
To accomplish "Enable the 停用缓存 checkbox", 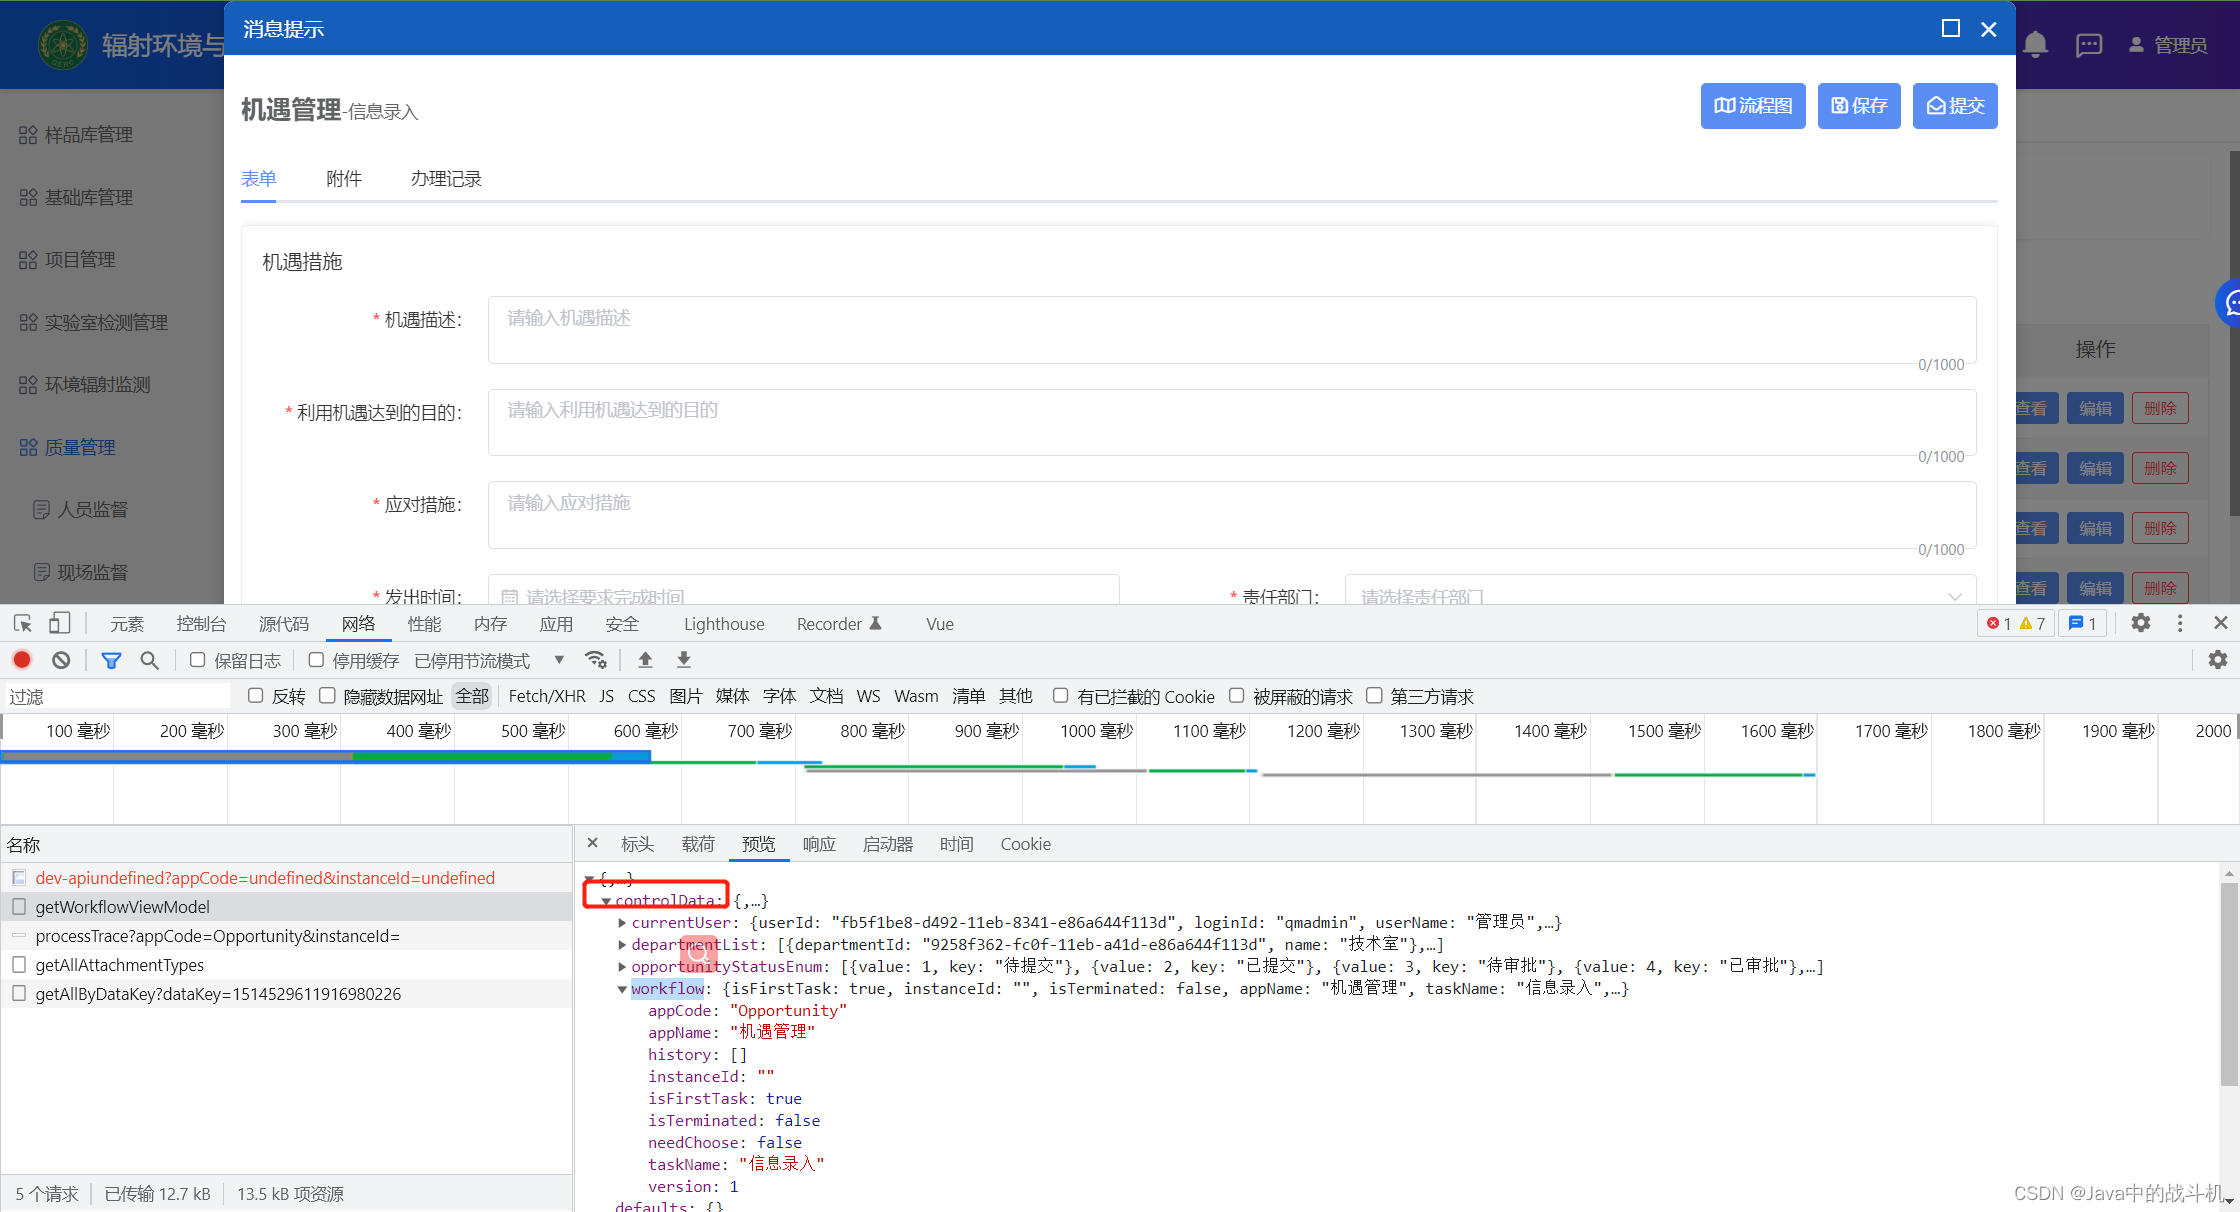I will (x=316, y=660).
